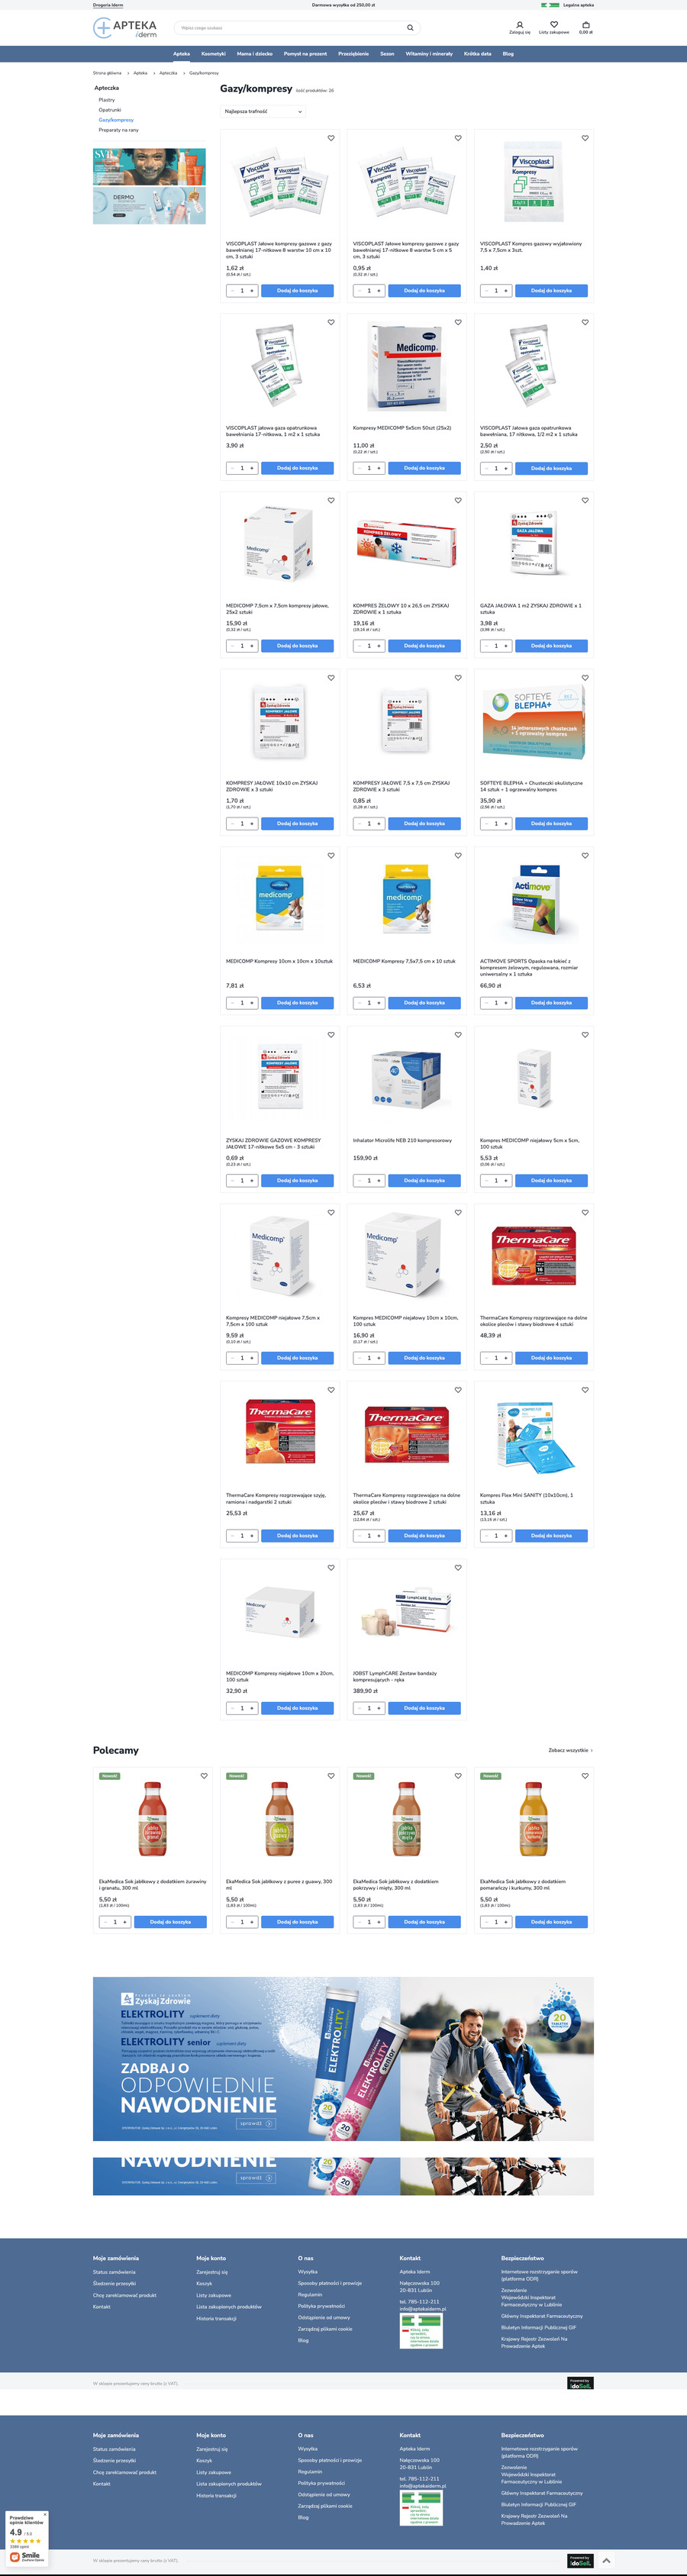Expand Zobacz wszystkie in Polecamy section
The height and width of the screenshot is (2576, 687).
(x=570, y=1750)
